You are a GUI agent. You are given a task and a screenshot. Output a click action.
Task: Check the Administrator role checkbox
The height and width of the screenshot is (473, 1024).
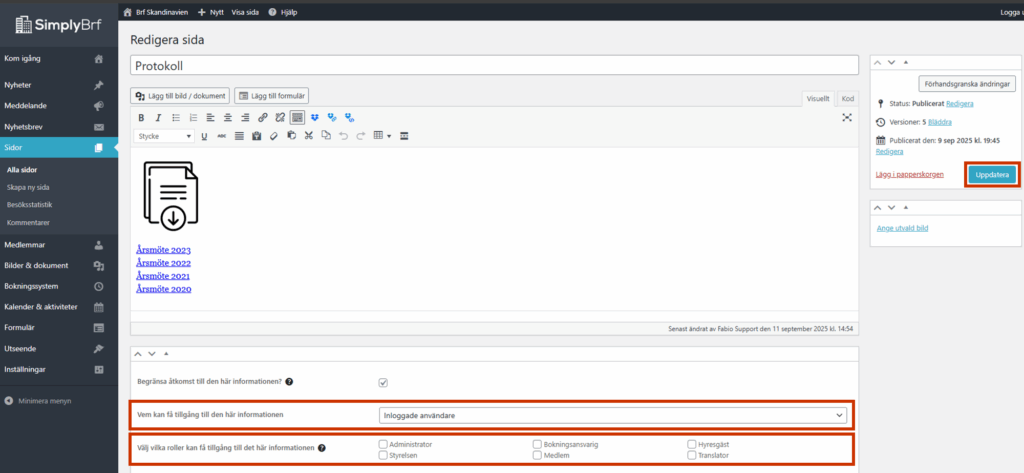click(383, 443)
